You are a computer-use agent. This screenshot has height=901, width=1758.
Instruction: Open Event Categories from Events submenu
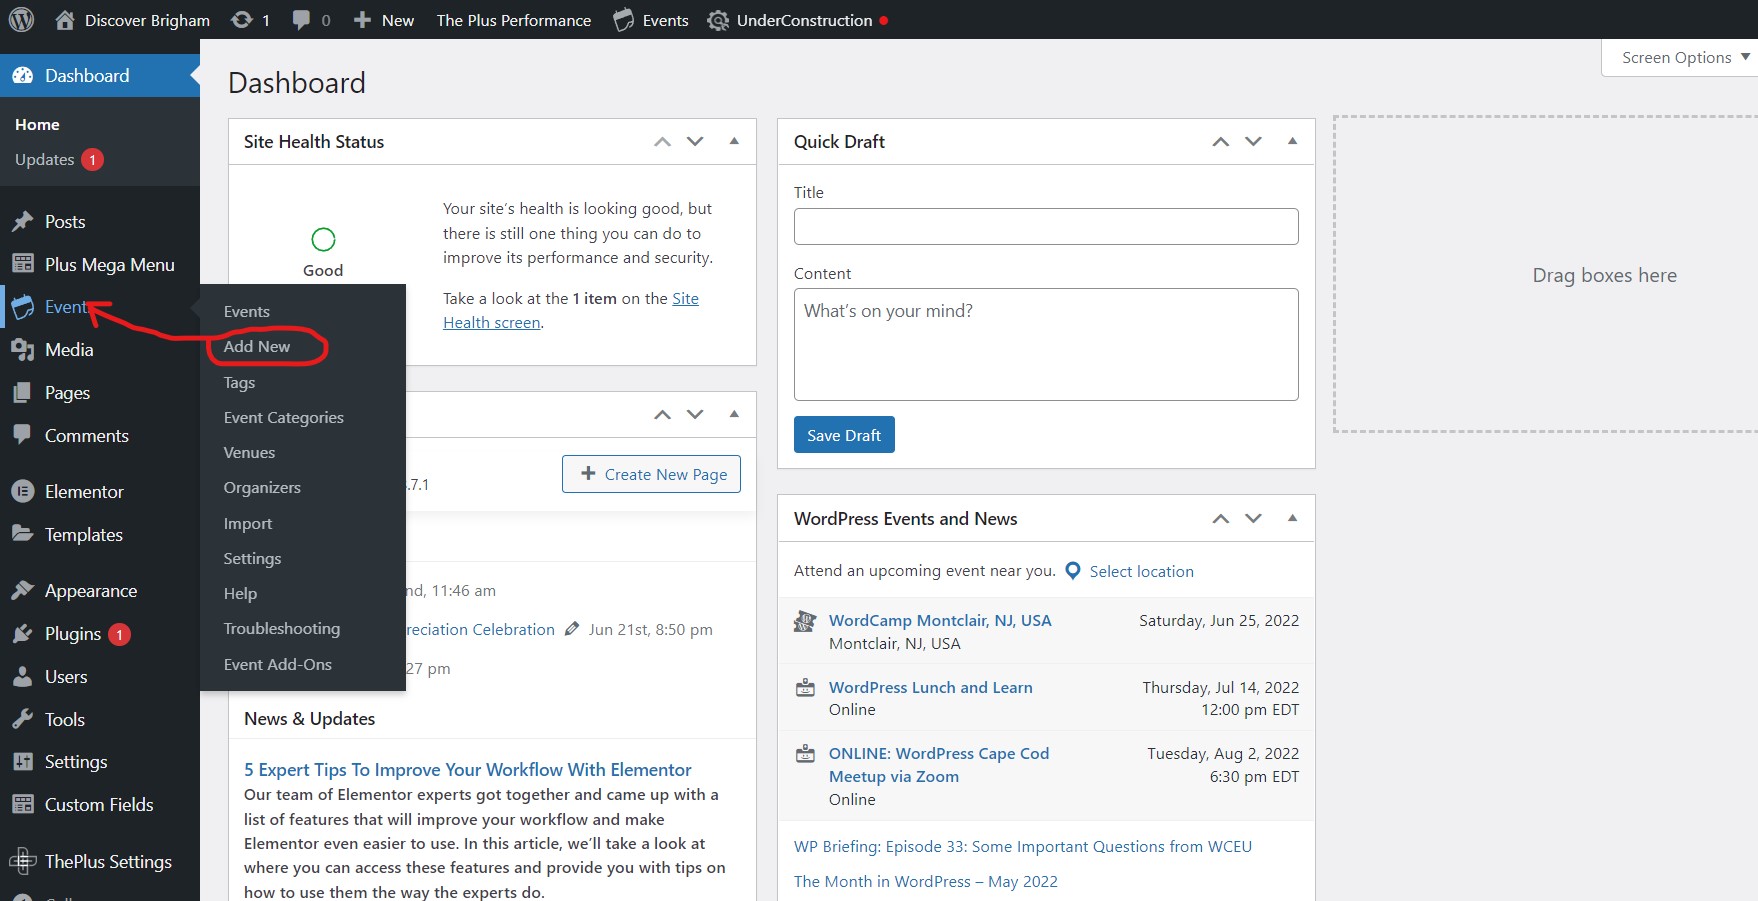283,418
